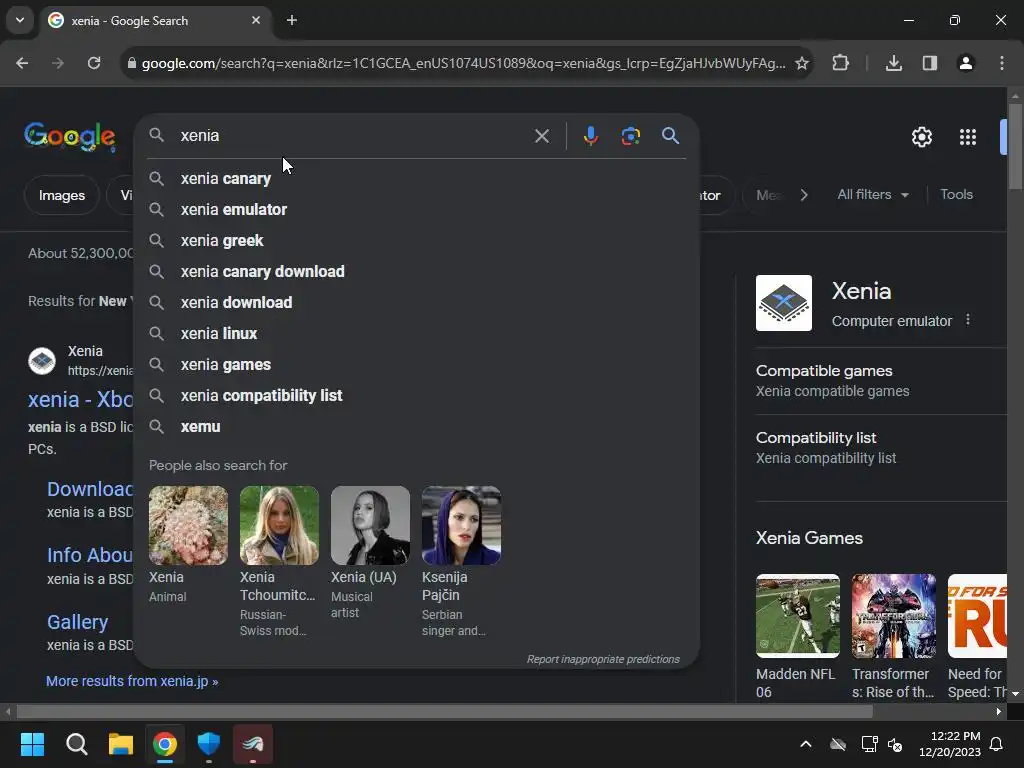Image resolution: width=1024 pixels, height=768 pixels.
Task: Open search Tools
Action: tap(956, 195)
